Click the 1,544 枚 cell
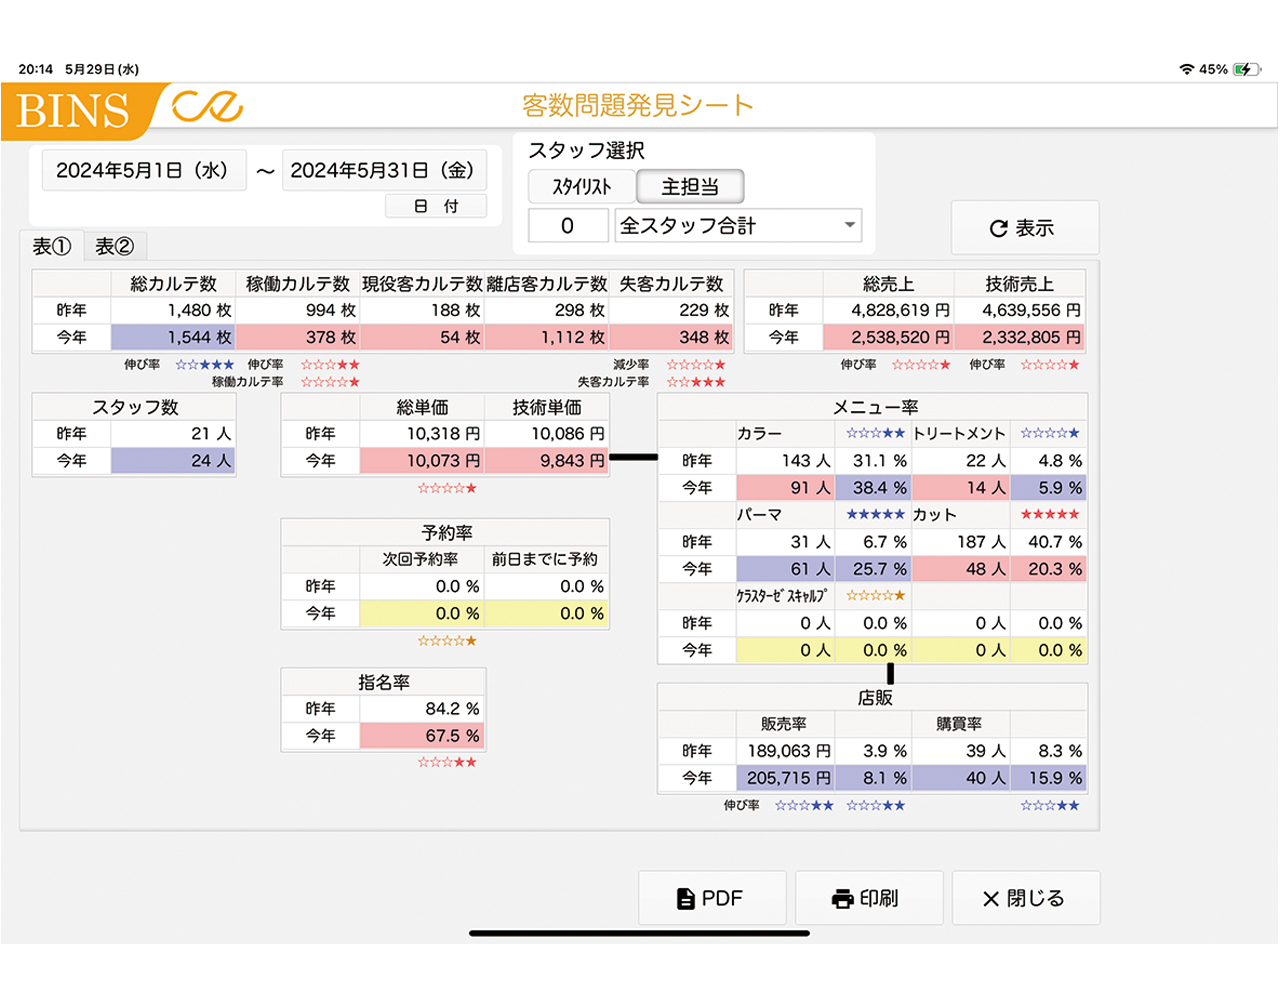This screenshot has width=1280, height=999. [173, 338]
